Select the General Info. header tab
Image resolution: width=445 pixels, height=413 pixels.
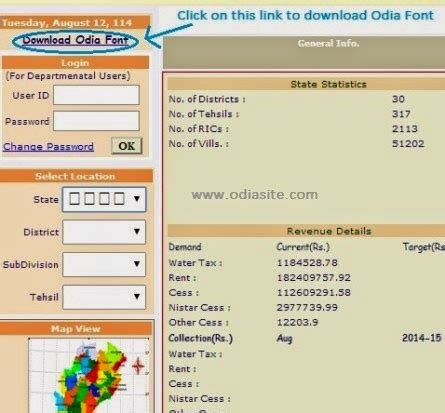[x=328, y=43]
